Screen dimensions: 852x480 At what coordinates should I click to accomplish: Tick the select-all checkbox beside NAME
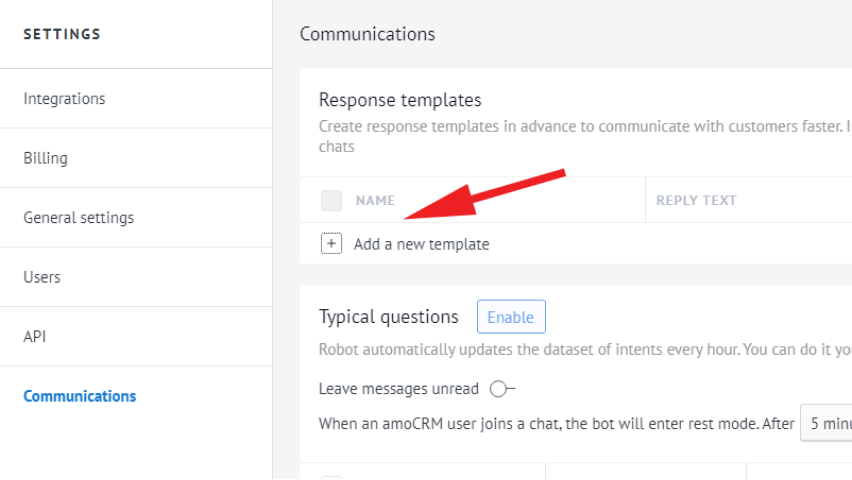[x=331, y=201]
